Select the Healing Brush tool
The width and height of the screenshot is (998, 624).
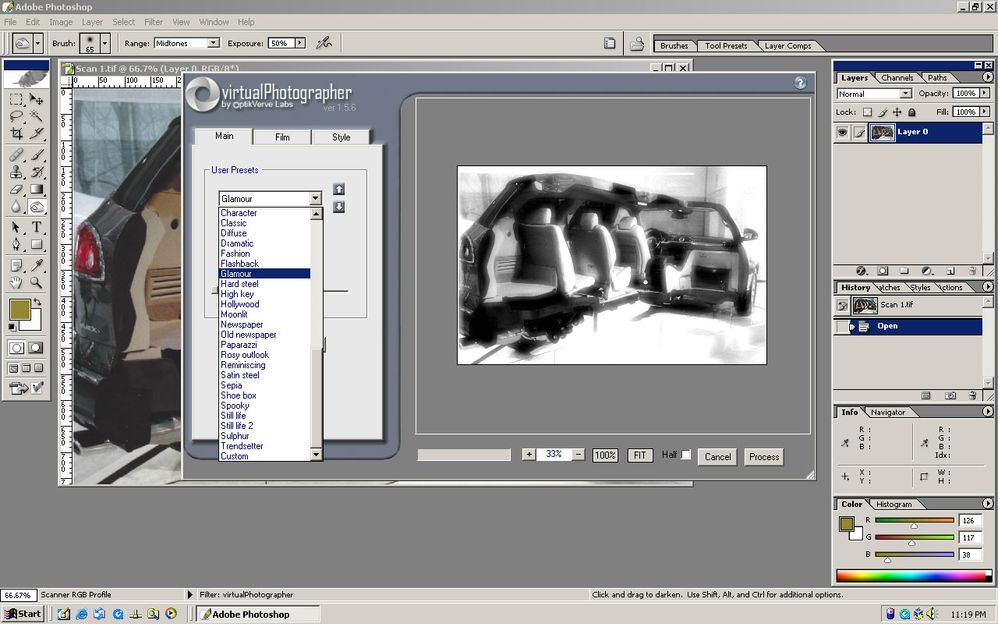click(17, 155)
